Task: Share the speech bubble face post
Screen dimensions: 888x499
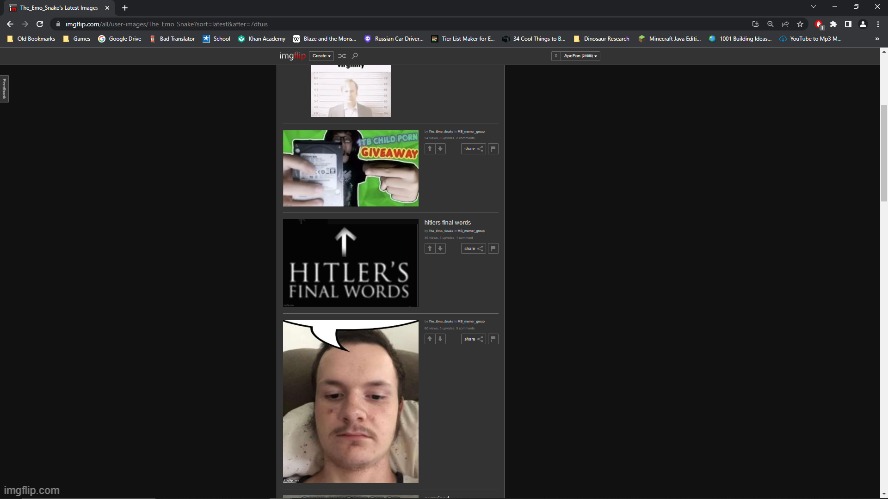Action: [473, 339]
